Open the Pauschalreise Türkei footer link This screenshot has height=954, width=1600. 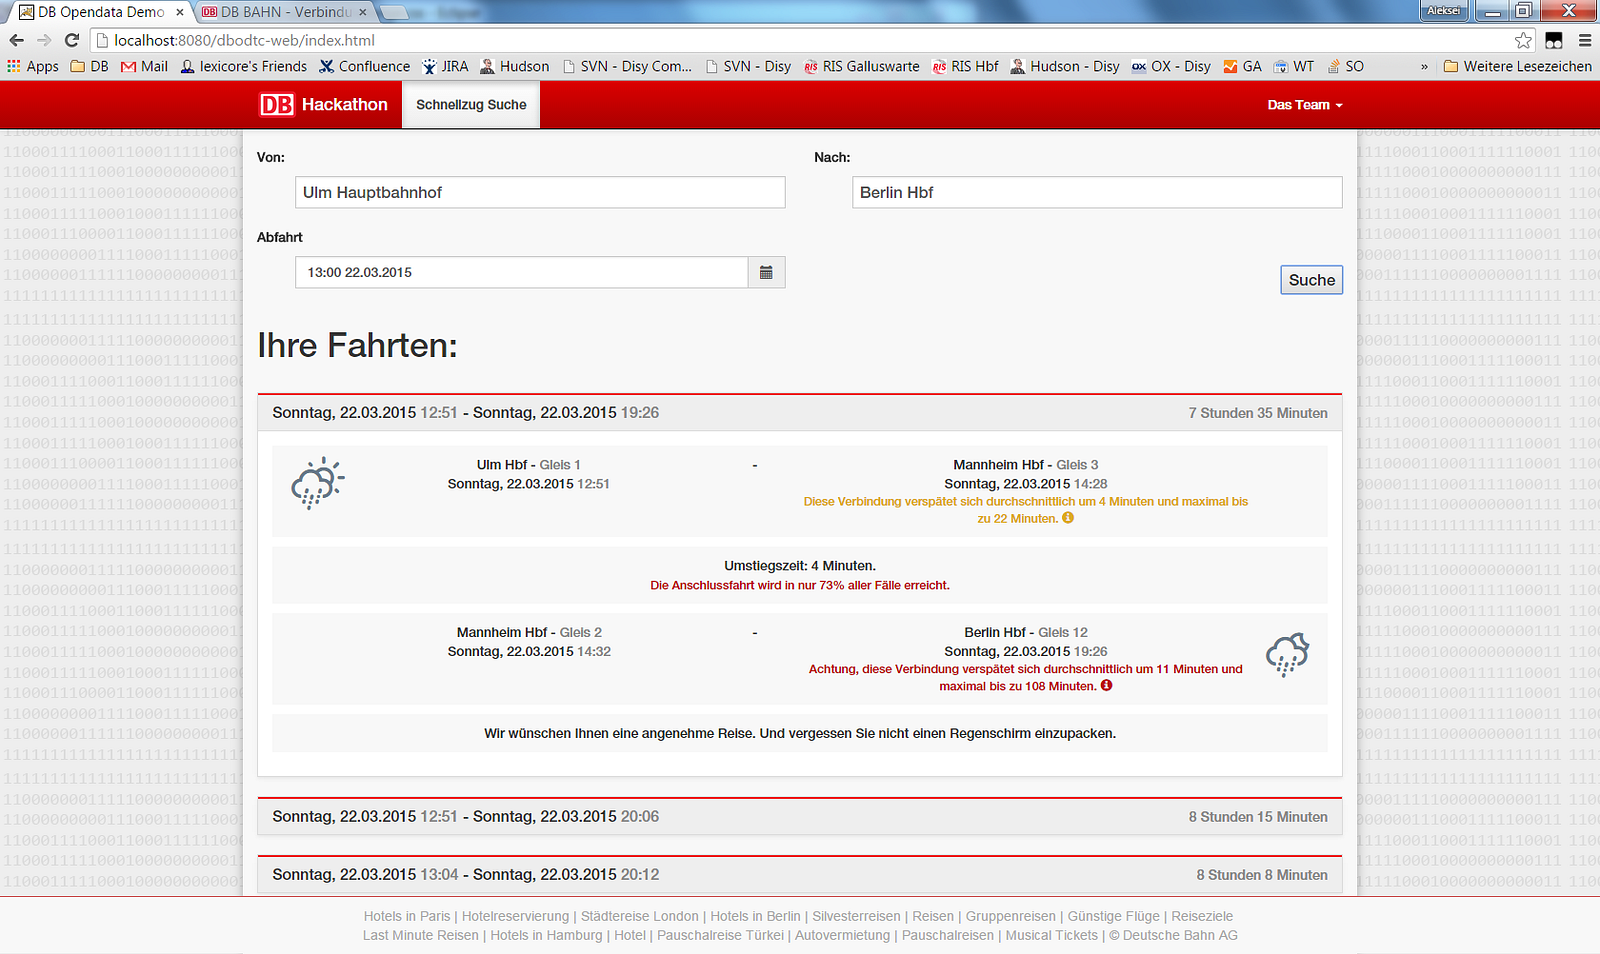point(720,935)
